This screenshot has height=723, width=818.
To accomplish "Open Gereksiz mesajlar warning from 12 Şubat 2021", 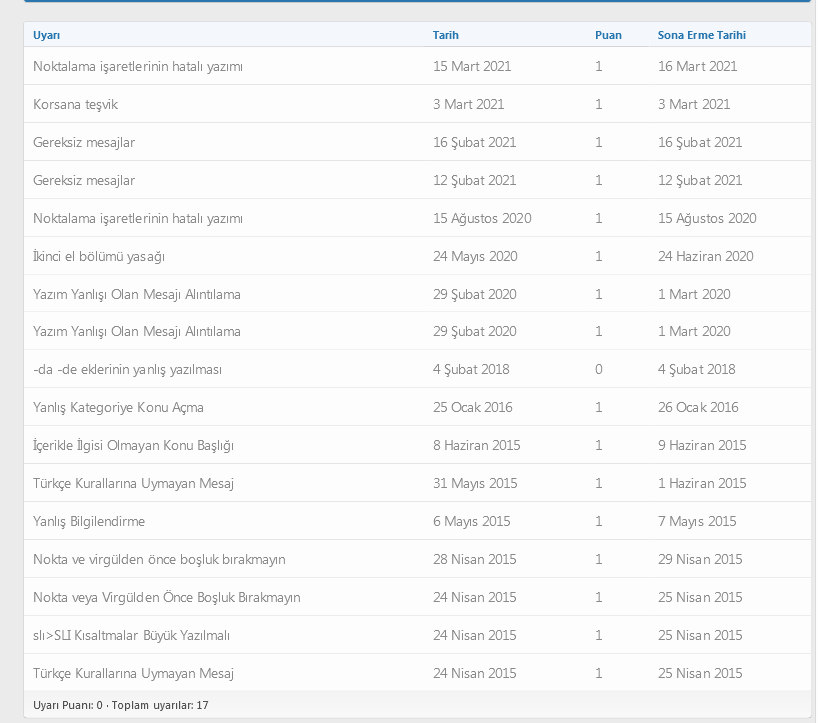I will point(84,180).
